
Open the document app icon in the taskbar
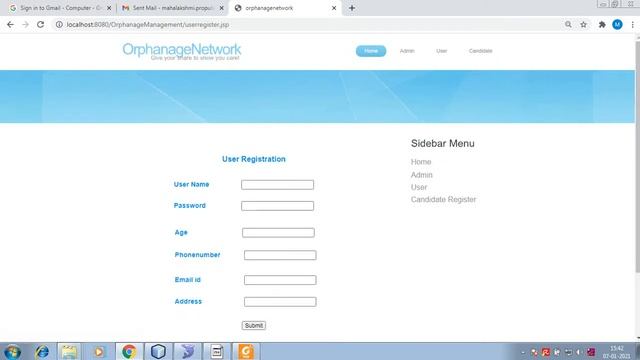217,351
